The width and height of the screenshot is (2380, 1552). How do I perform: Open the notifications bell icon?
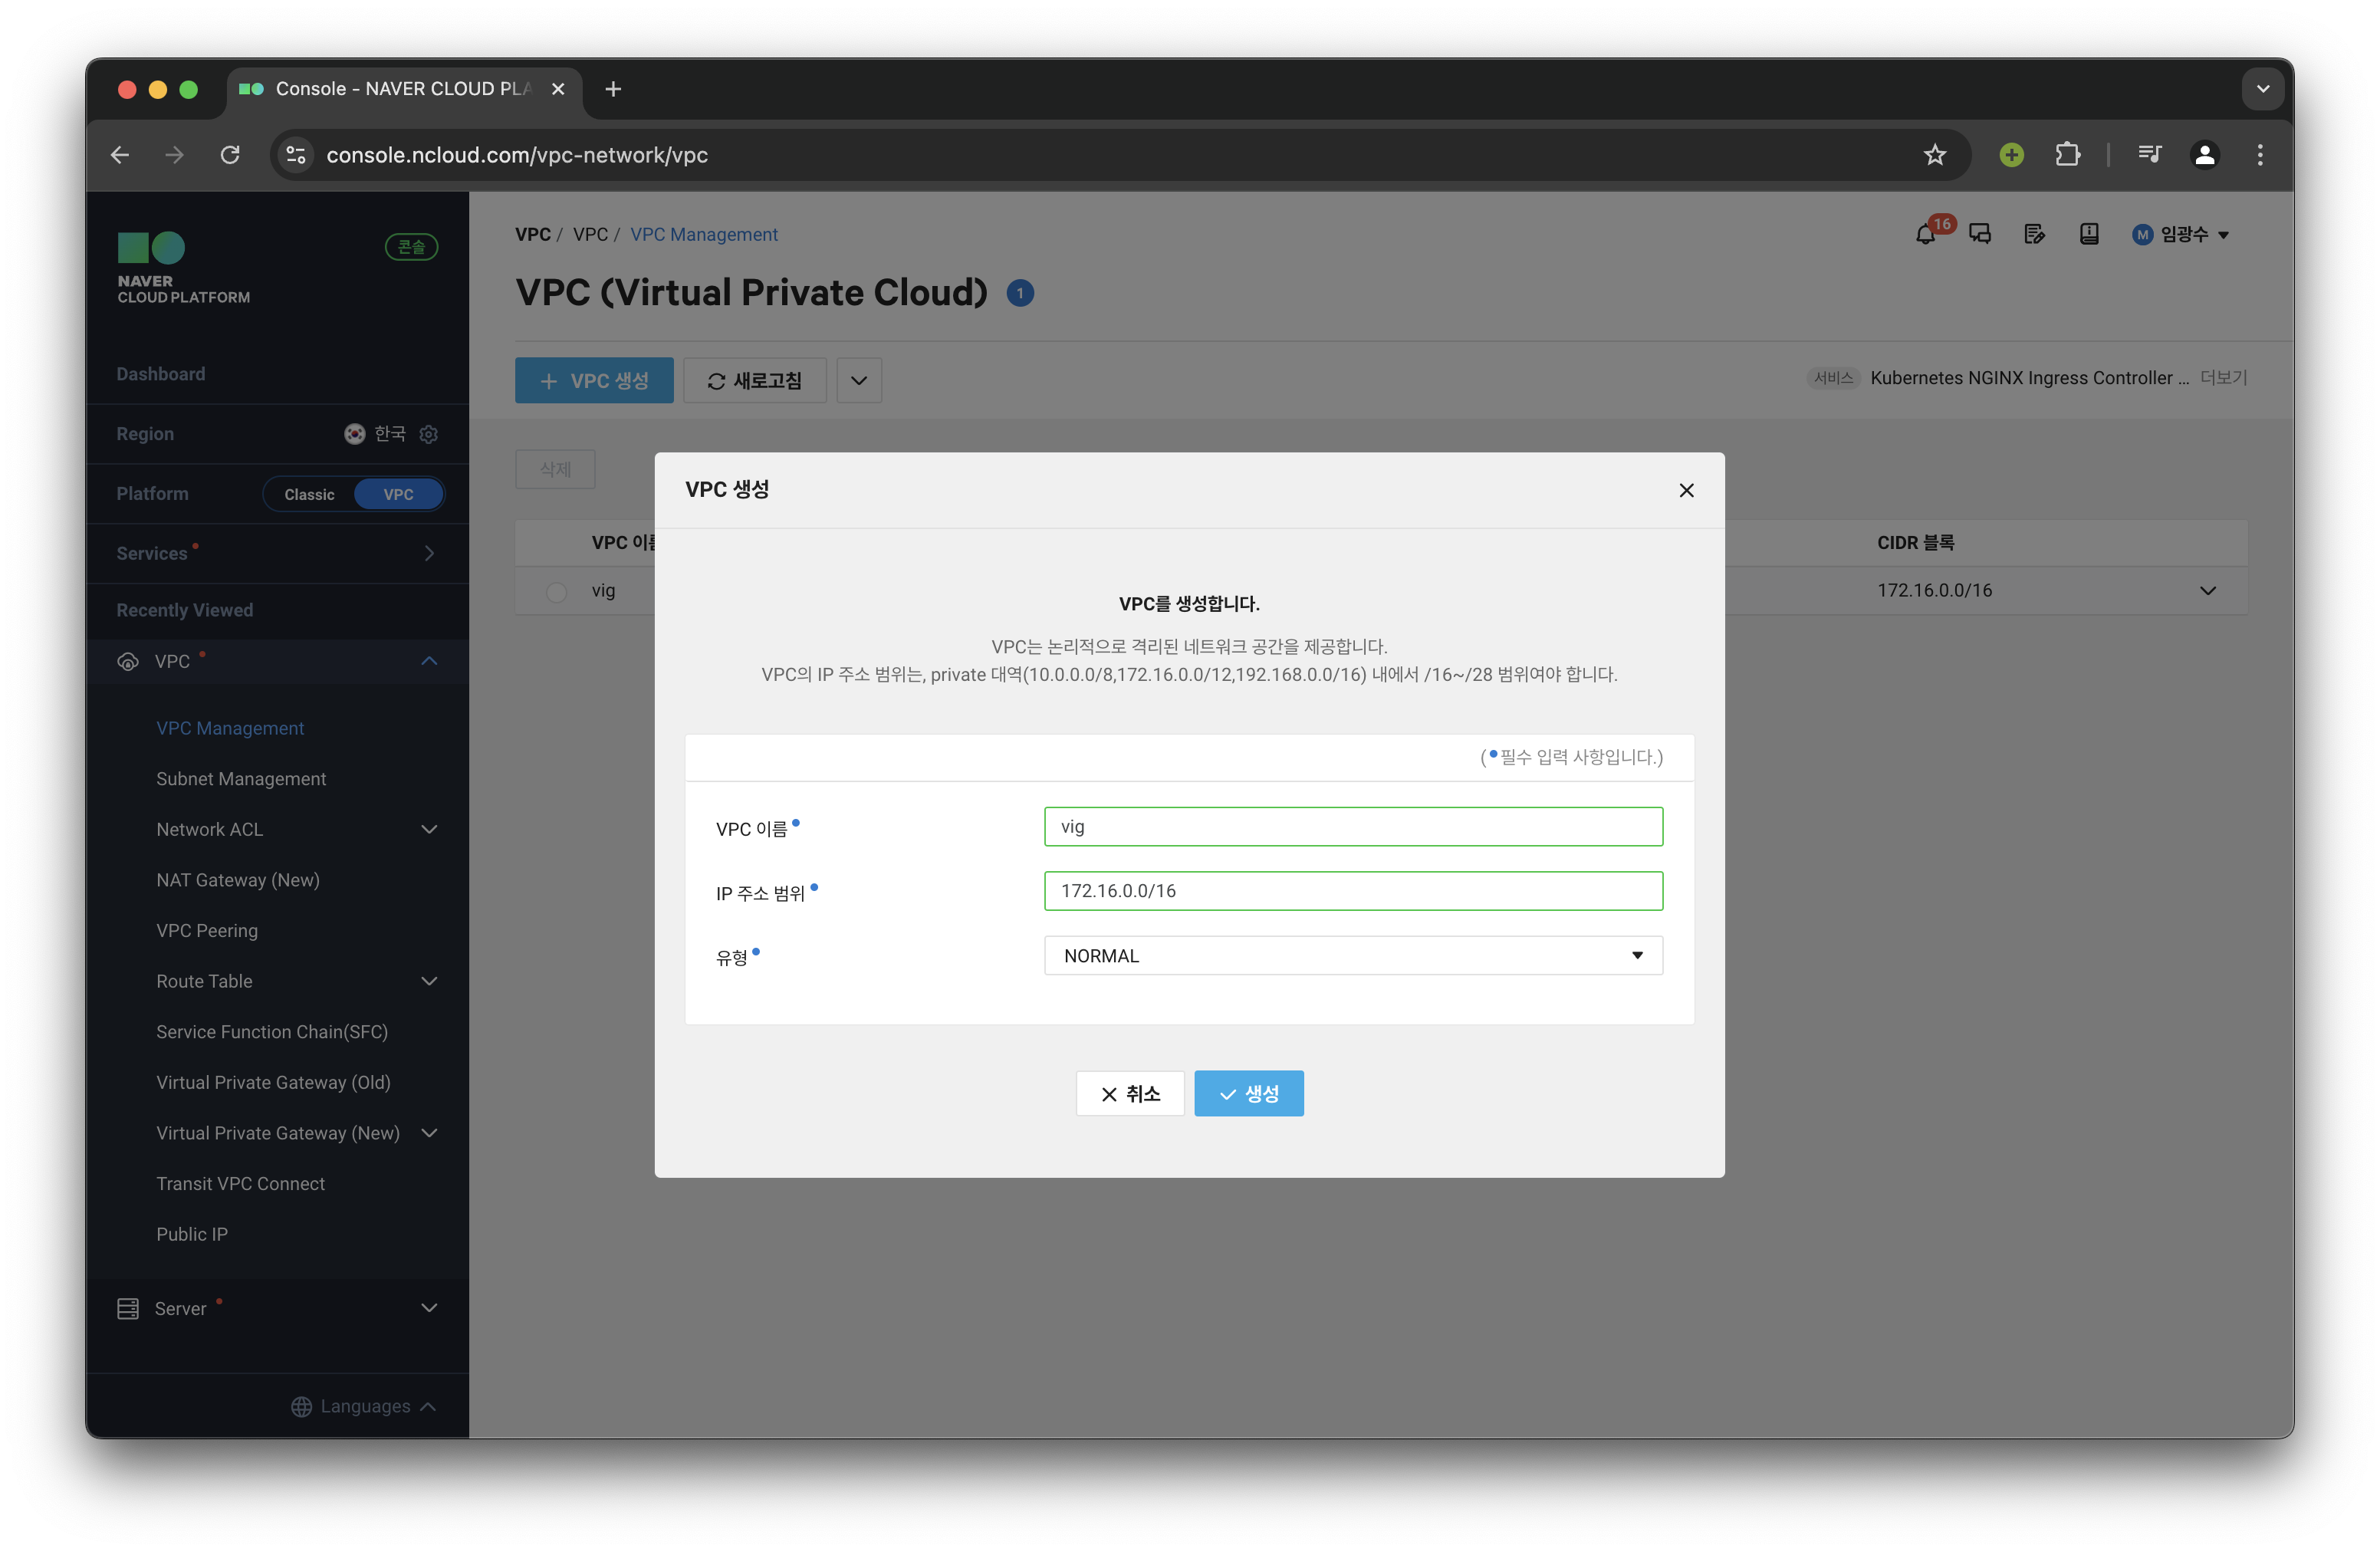tap(1925, 235)
